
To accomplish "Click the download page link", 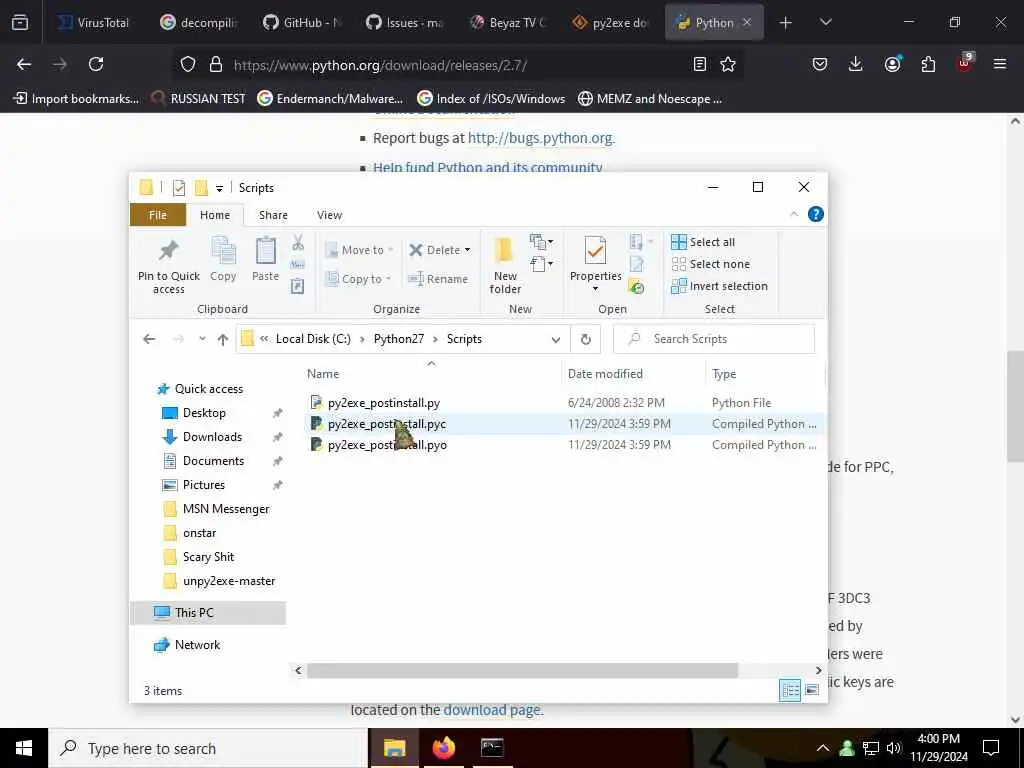I will 492,710.
